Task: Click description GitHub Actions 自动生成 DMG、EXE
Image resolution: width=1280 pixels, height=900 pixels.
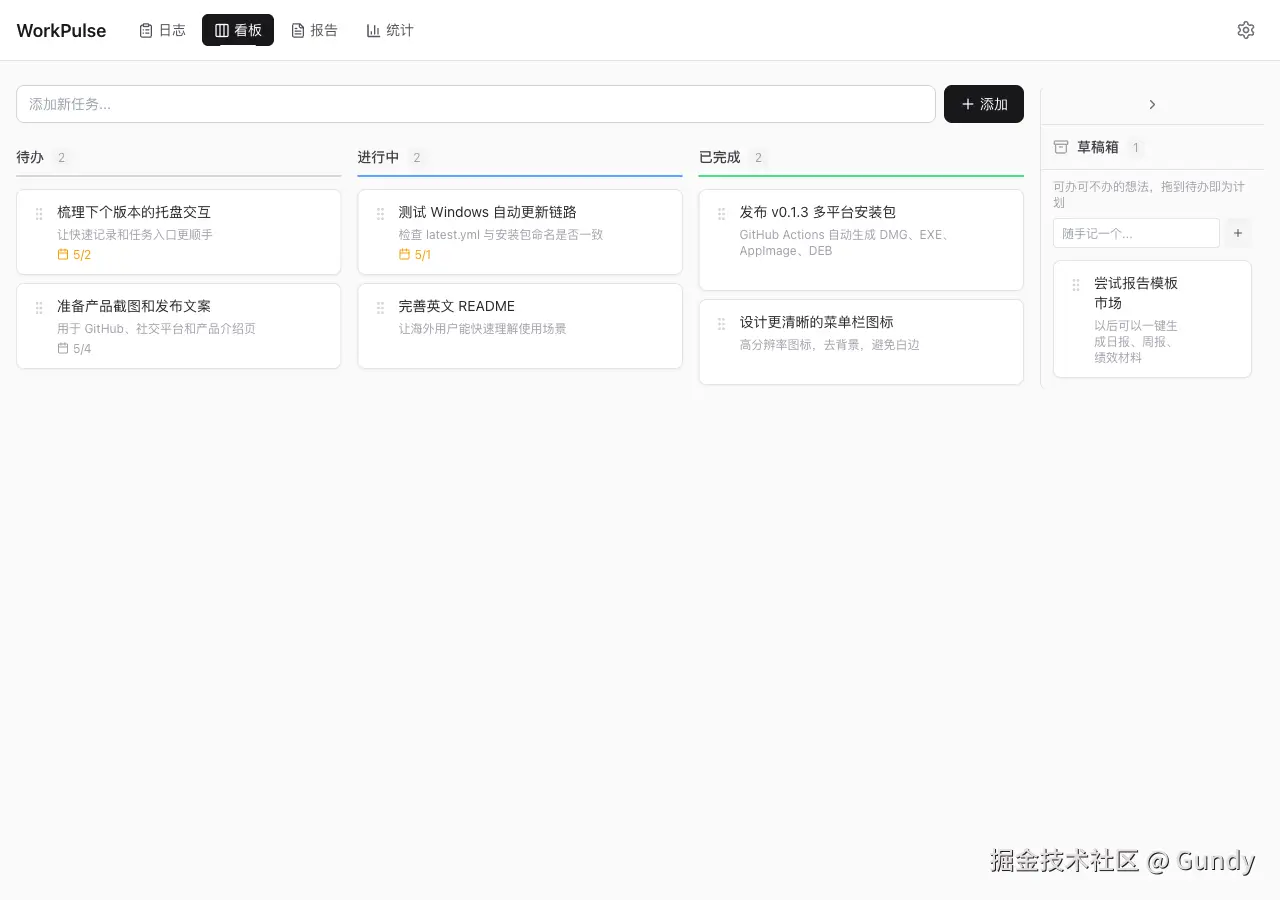Action: pyautogui.click(x=844, y=243)
